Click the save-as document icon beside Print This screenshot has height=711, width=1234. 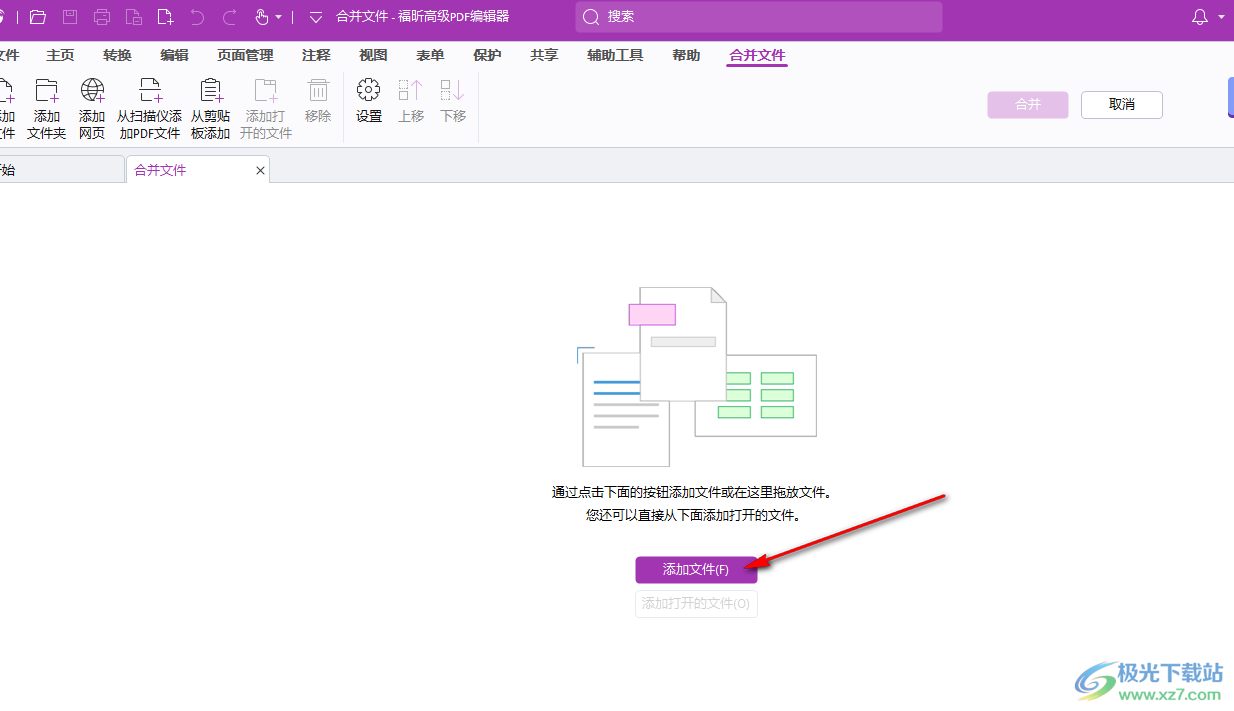pyautogui.click(x=134, y=17)
